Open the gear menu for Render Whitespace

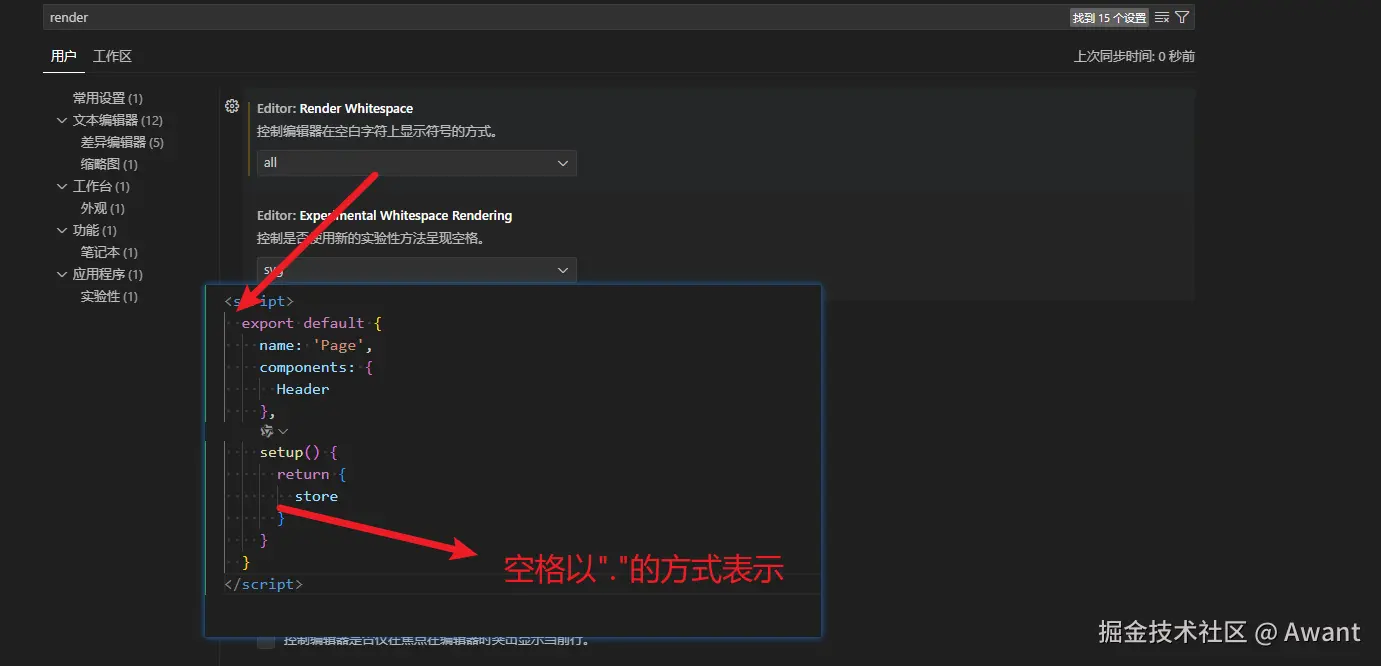pos(232,106)
